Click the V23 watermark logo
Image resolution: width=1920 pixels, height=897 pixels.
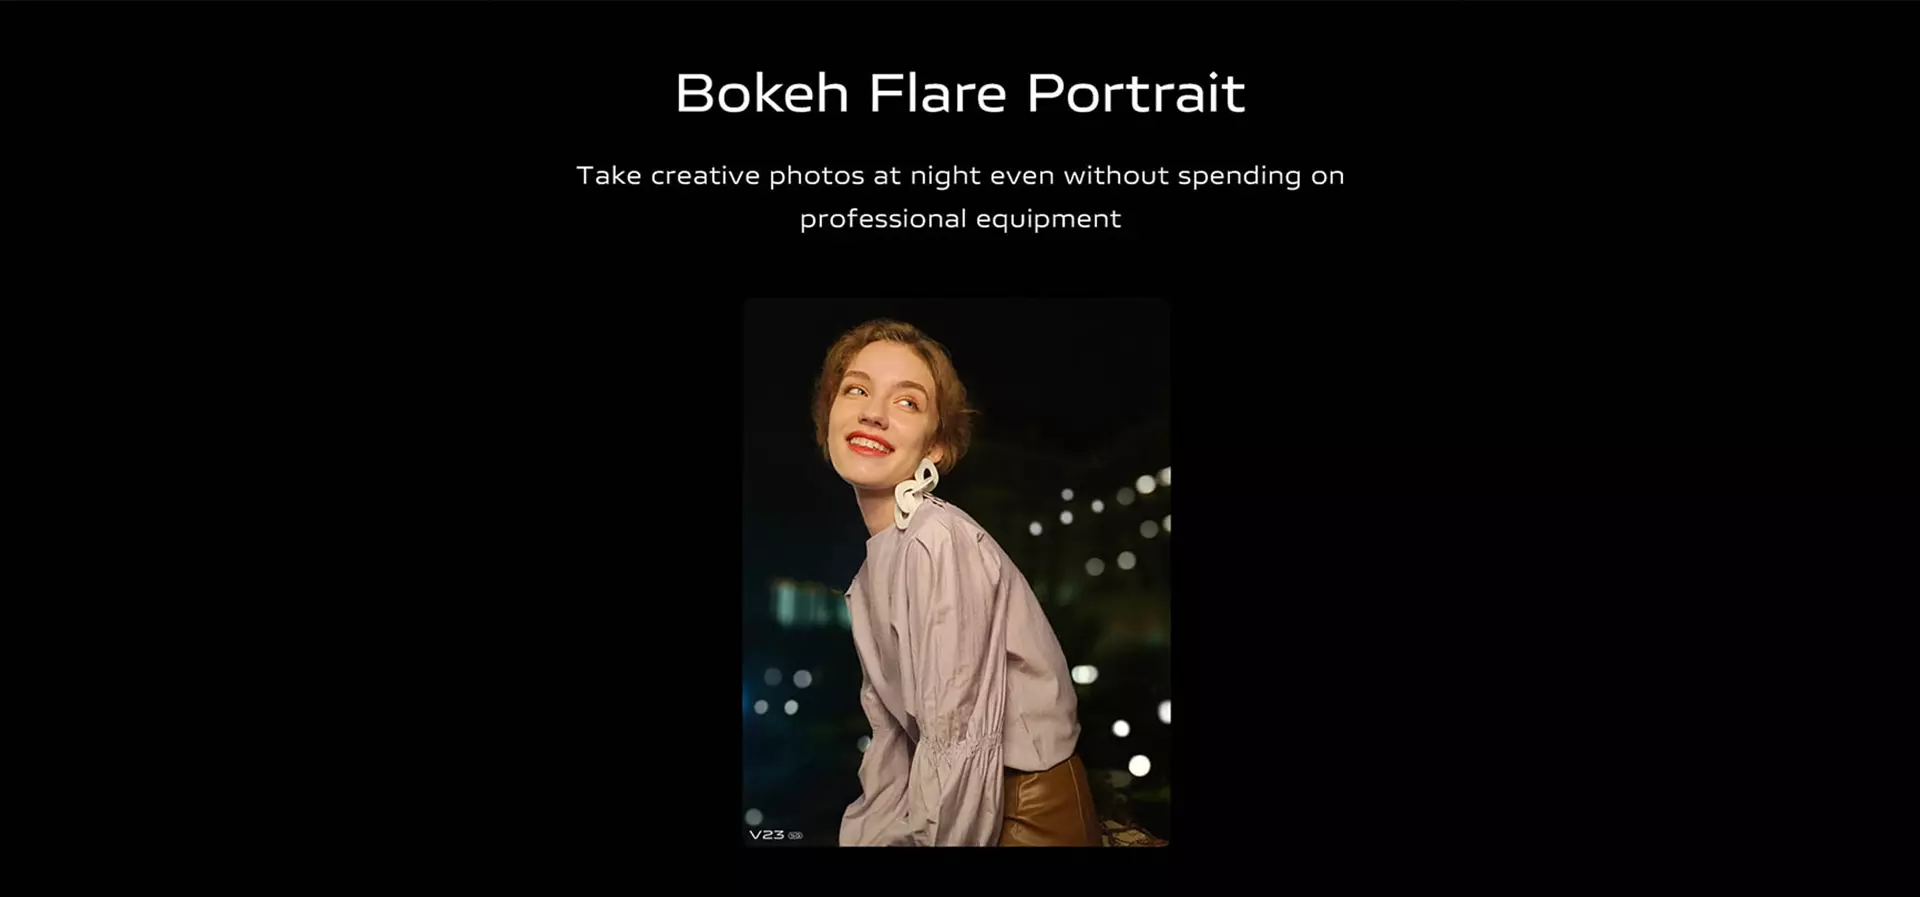click(x=767, y=834)
